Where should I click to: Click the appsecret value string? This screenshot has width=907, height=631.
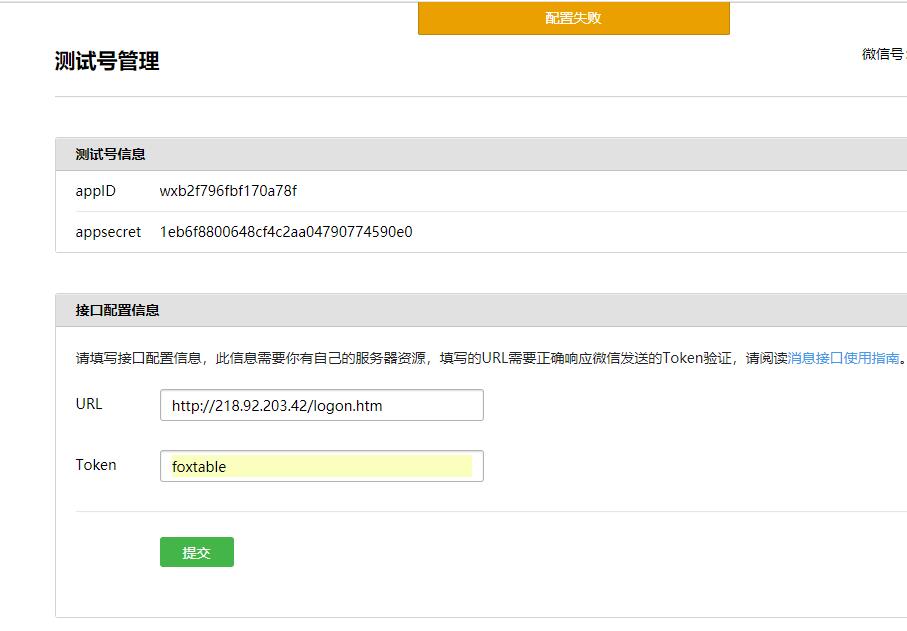(x=286, y=232)
